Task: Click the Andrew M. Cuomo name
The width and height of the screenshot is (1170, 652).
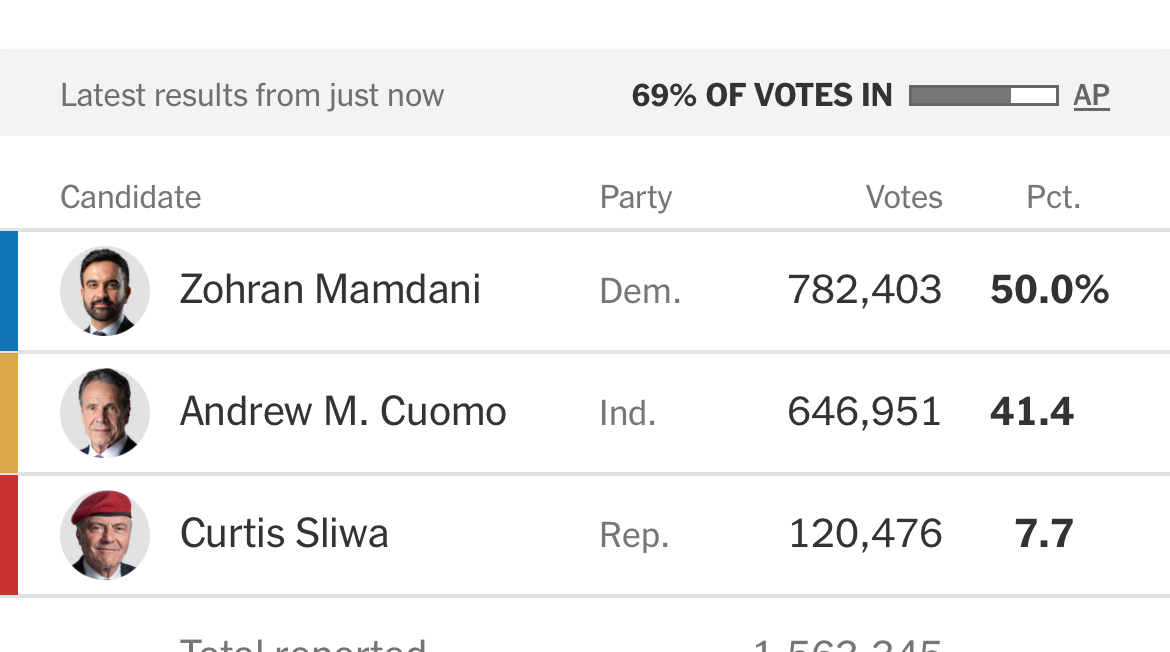Action: point(343,412)
